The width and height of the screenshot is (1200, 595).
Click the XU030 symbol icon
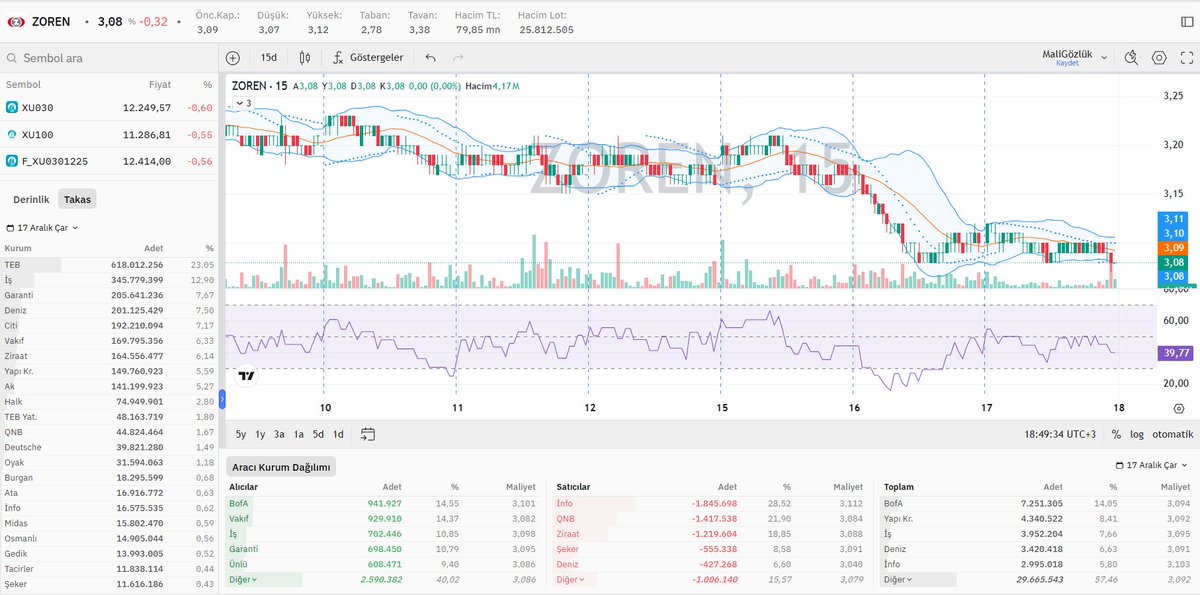pyautogui.click(x=12, y=107)
